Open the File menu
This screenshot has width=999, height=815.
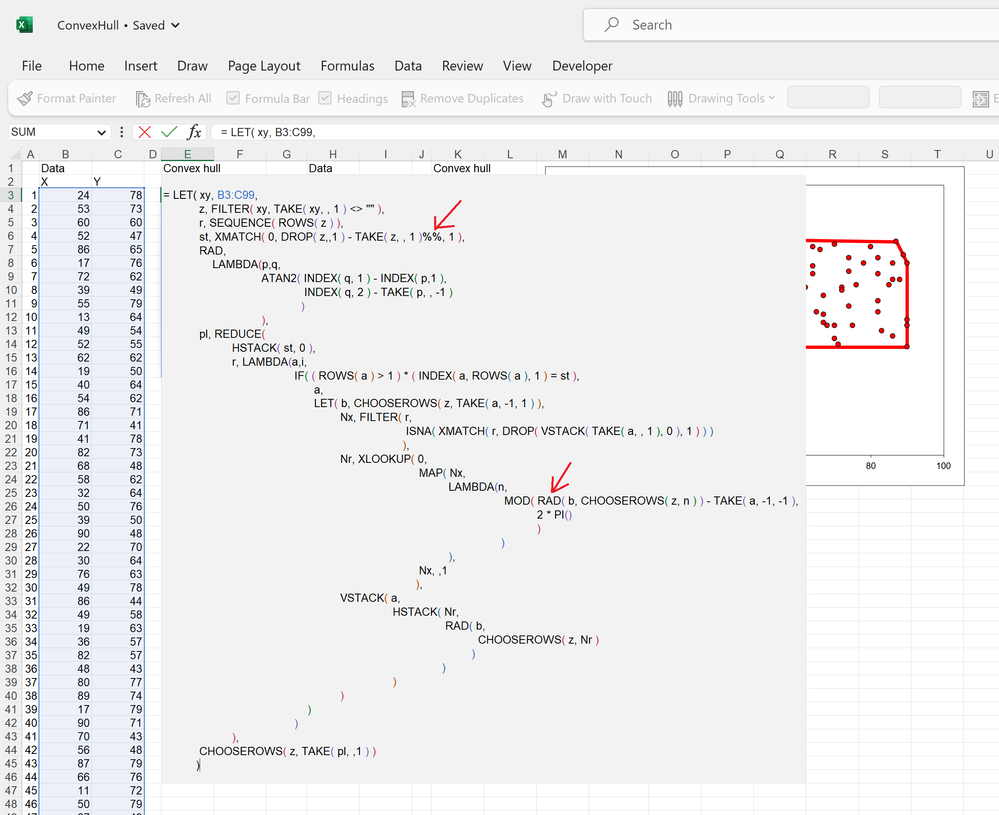(x=31, y=66)
